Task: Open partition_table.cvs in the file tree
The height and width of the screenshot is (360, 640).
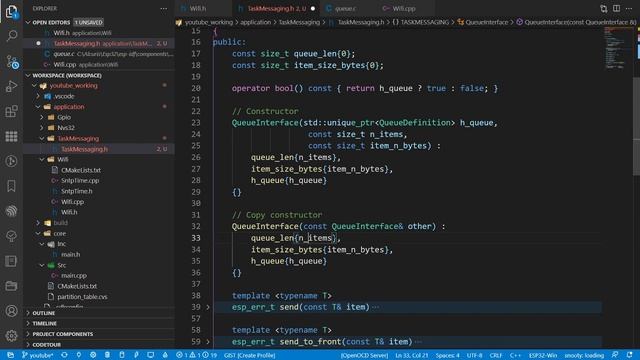Action: [x=82, y=297]
